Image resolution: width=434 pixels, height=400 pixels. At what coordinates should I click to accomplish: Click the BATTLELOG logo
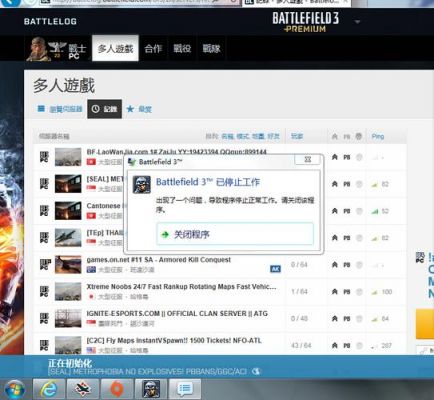pyautogui.click(x=50, y=21)
